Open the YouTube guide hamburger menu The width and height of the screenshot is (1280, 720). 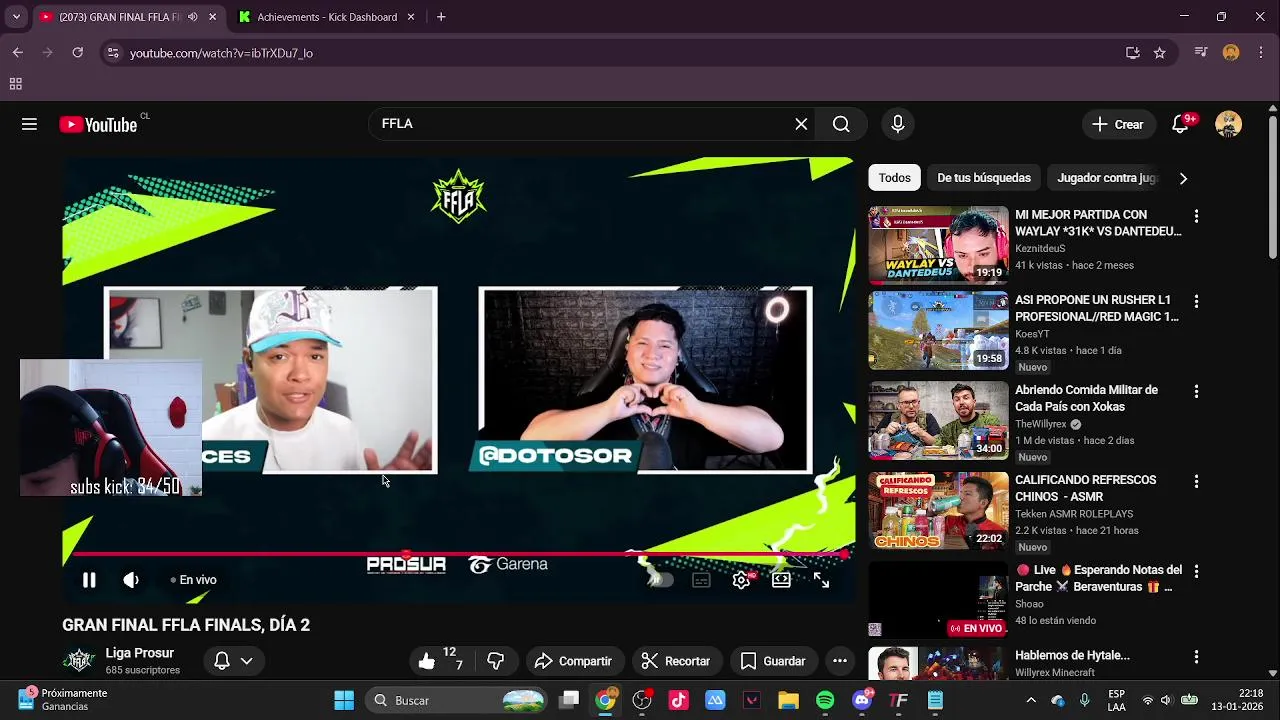click(x=29, y=124)
